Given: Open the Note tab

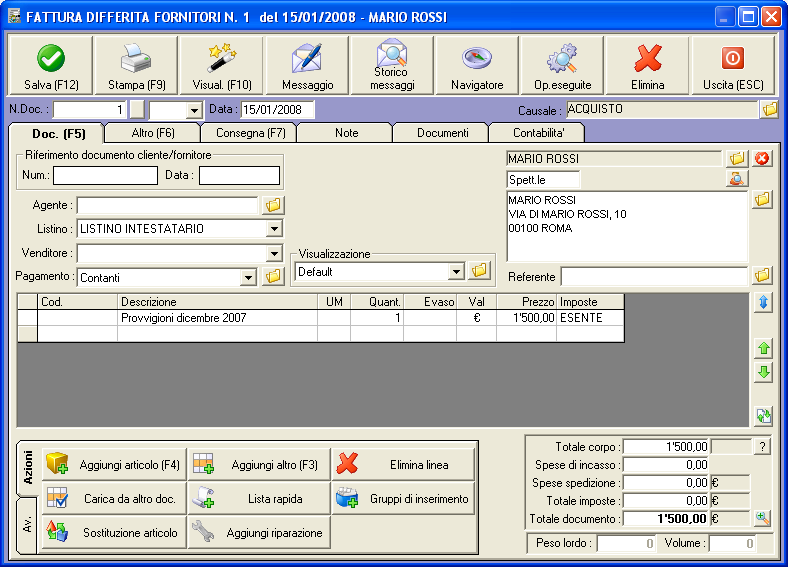Looking at the screenshot, I should [346, 133].
